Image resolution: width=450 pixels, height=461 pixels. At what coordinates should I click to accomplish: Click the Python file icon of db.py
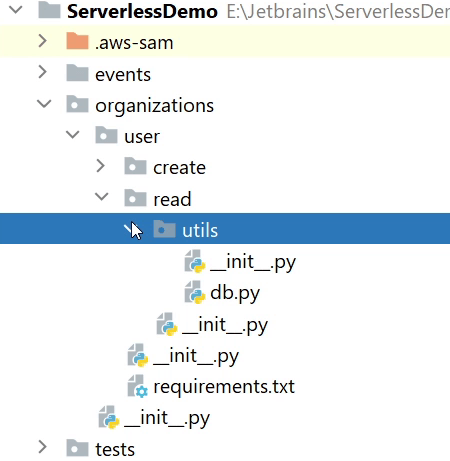tap(195, 292)
